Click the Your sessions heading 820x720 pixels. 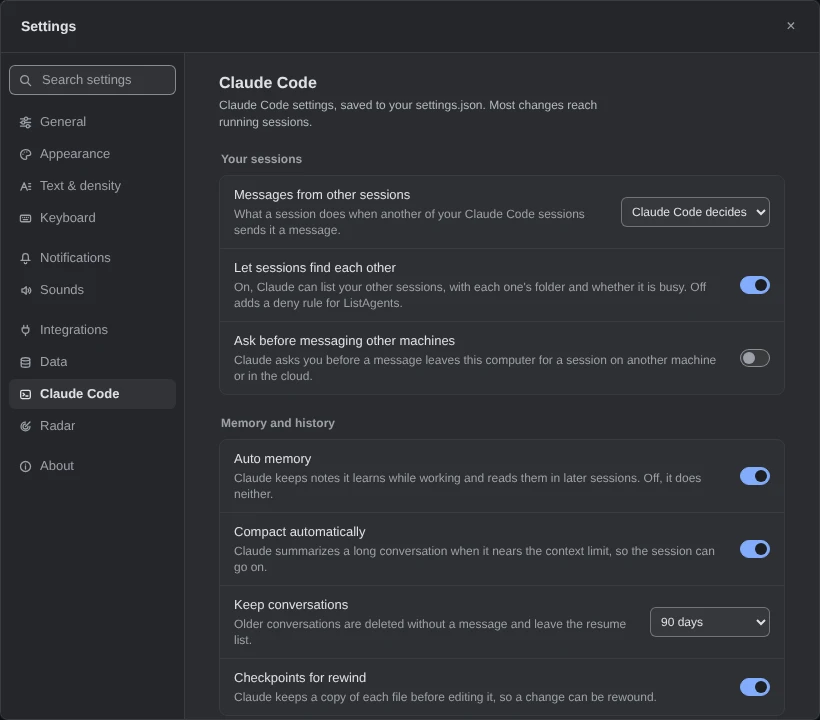[x=261, y=159]
